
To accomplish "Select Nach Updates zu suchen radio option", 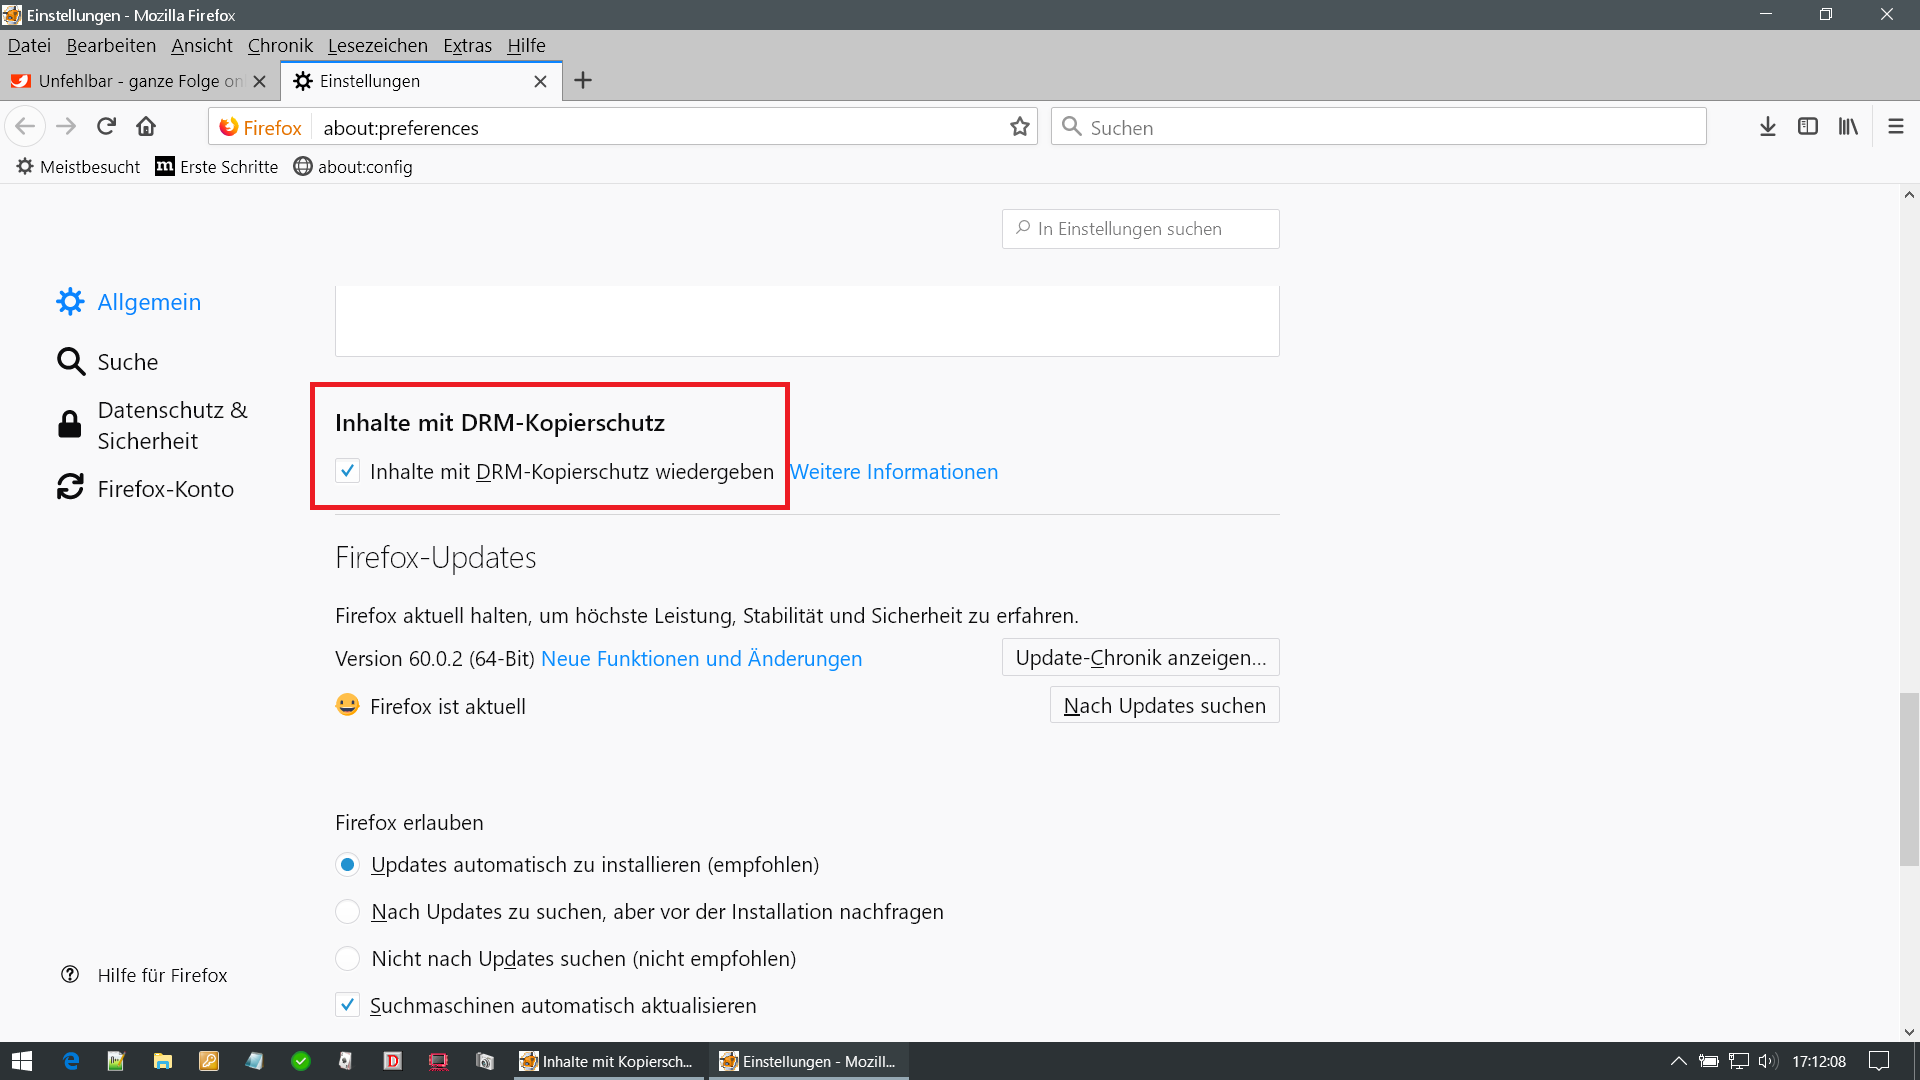I will point(347,912).
